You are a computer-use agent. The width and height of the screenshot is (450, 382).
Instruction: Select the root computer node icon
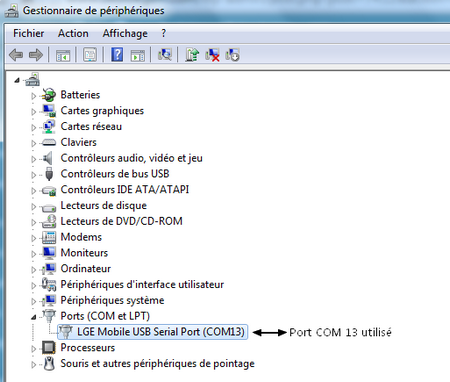click(33, 79)
